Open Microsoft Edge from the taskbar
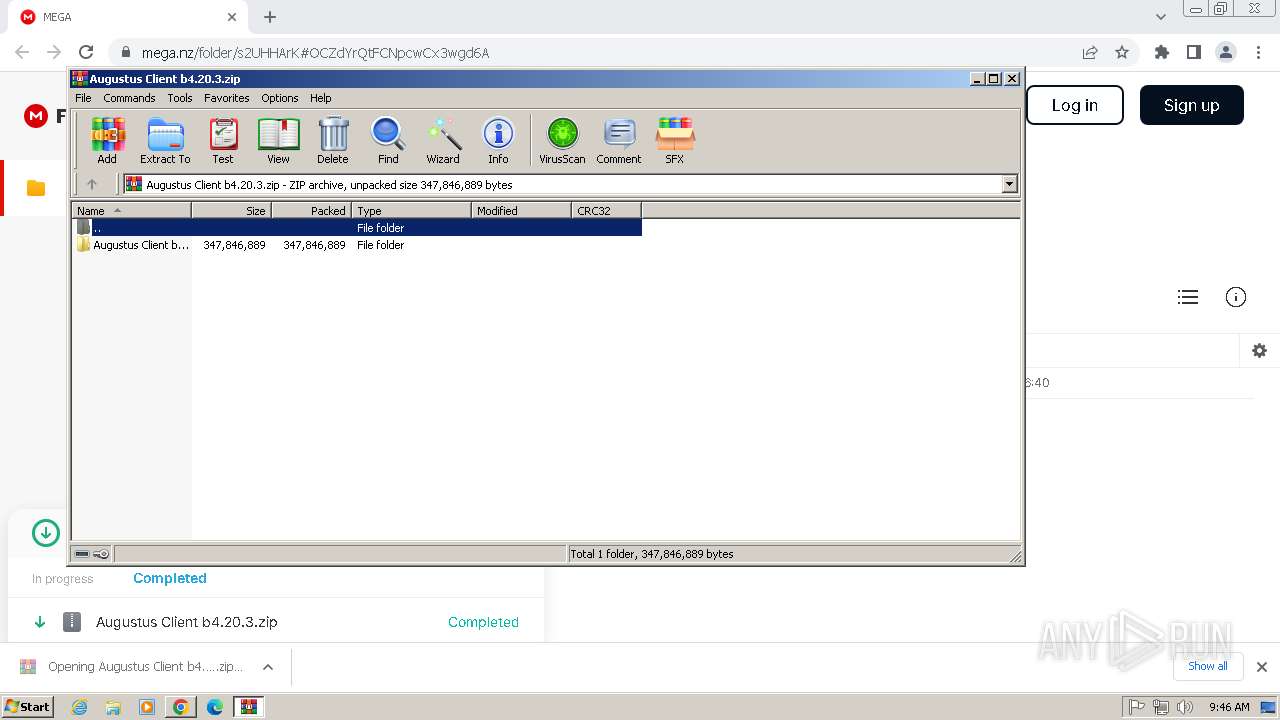 click(x=214, y=707)
